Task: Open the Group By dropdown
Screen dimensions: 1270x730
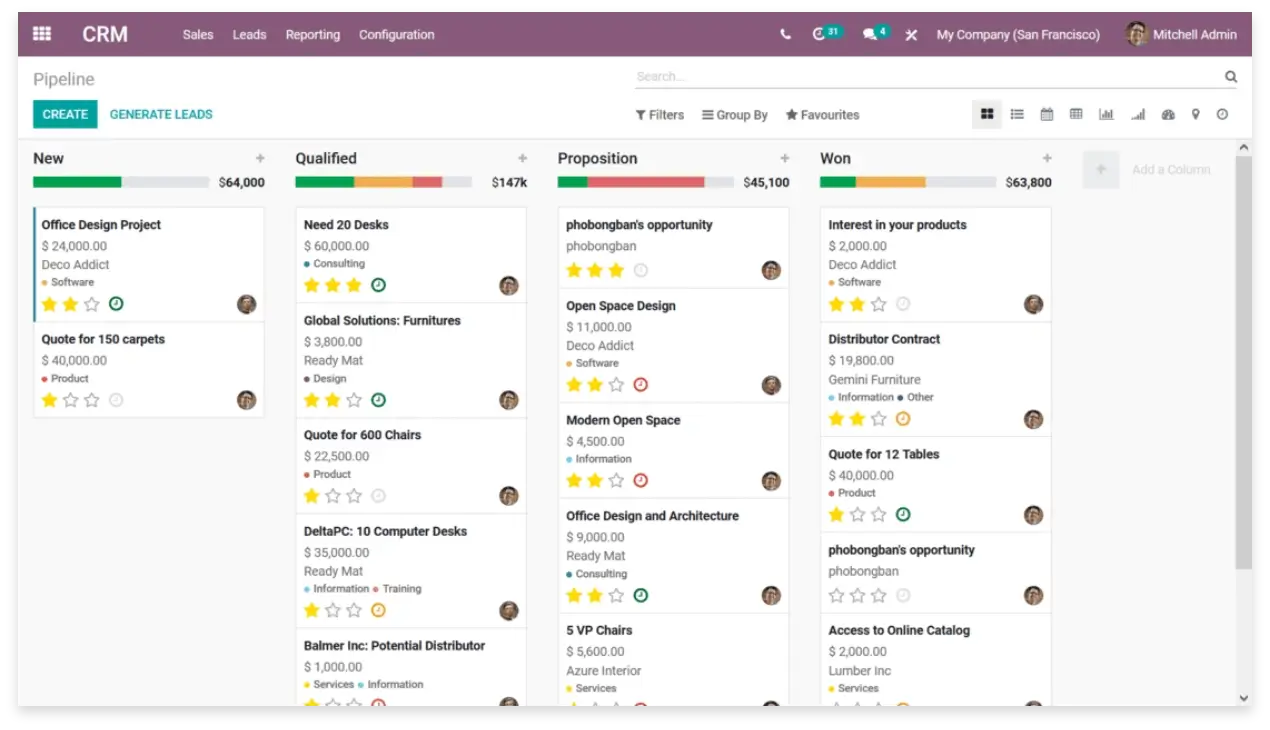Action: 735,115
